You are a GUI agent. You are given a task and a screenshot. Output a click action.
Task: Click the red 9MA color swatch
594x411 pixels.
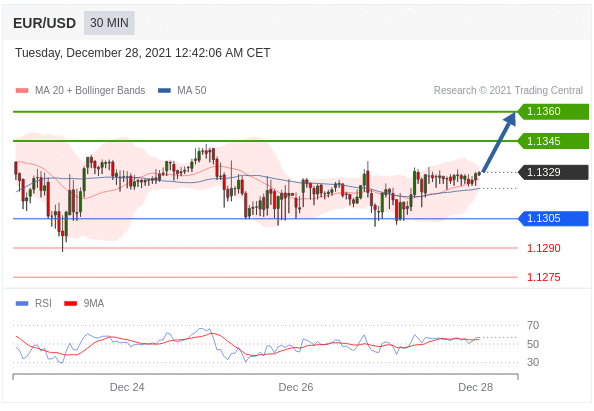point(70,303)
